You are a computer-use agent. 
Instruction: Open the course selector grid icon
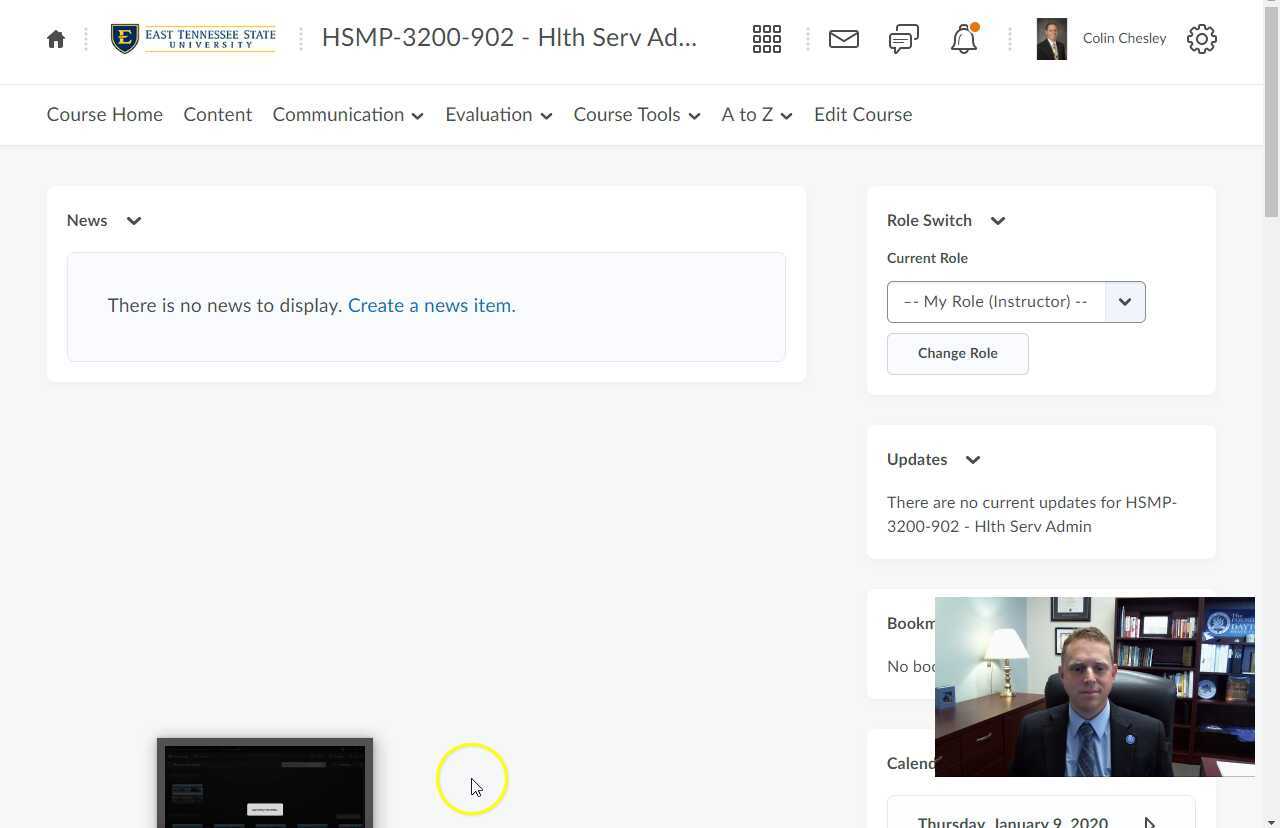(x=766, y=39)
